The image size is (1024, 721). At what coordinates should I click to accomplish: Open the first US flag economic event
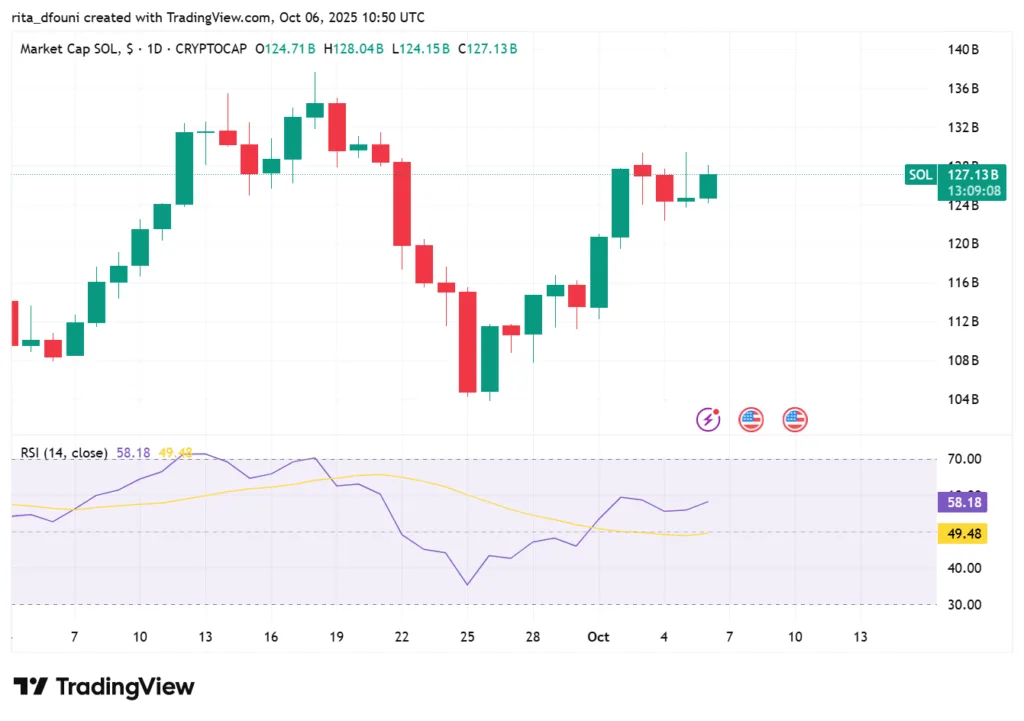(x=751, y=419)
